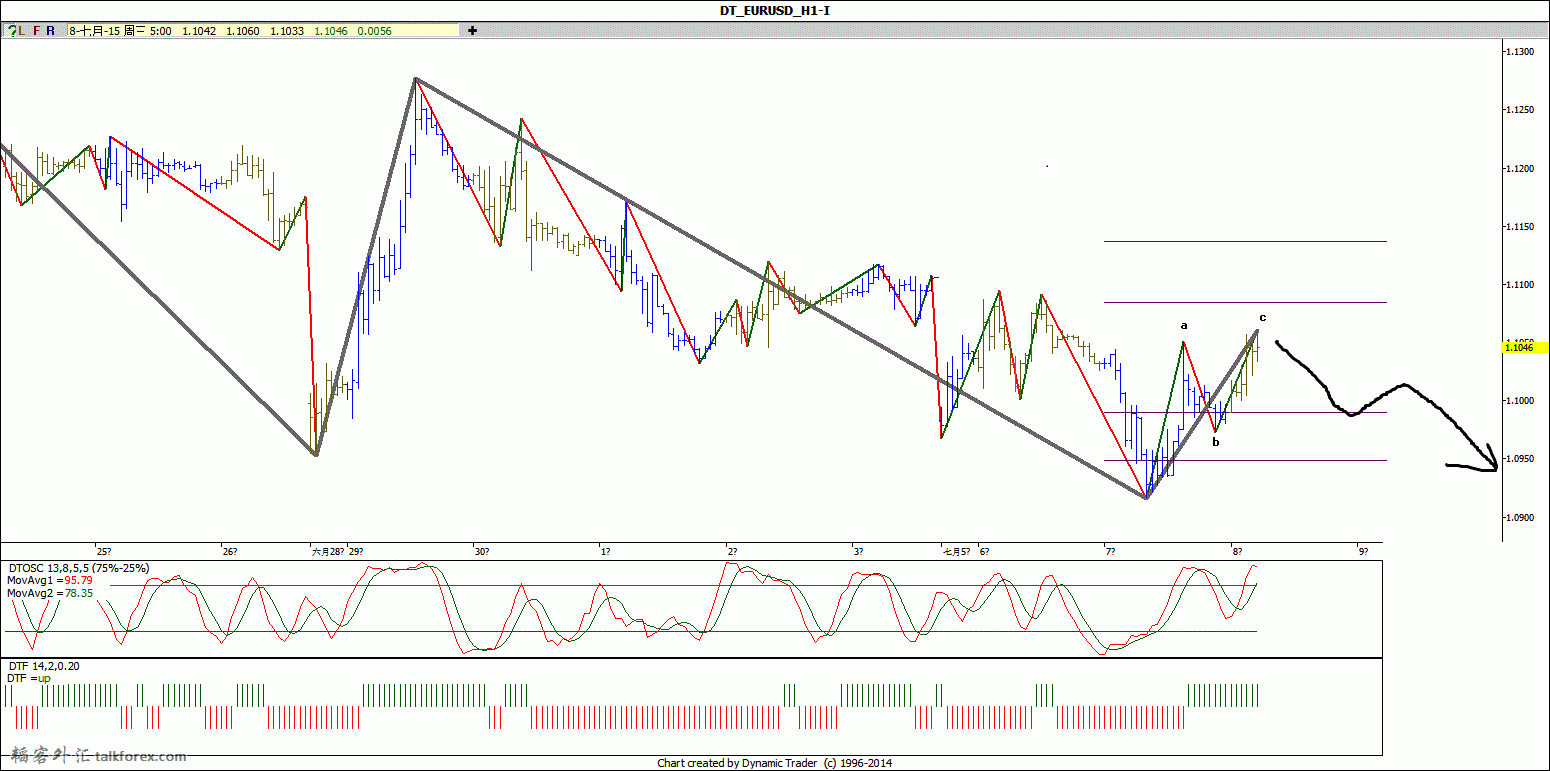Viewport: 1550px width, 771px height.
Task: Click the date field 8-十月-15
Action: 95,31
